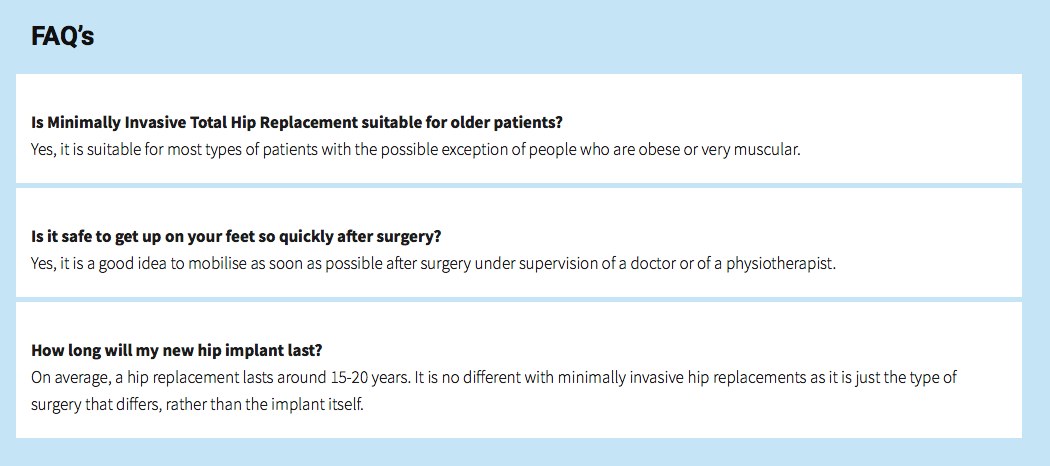Click the answer mentioning obese or very muscular people
1050x466 pixels.
pos(416,149)
